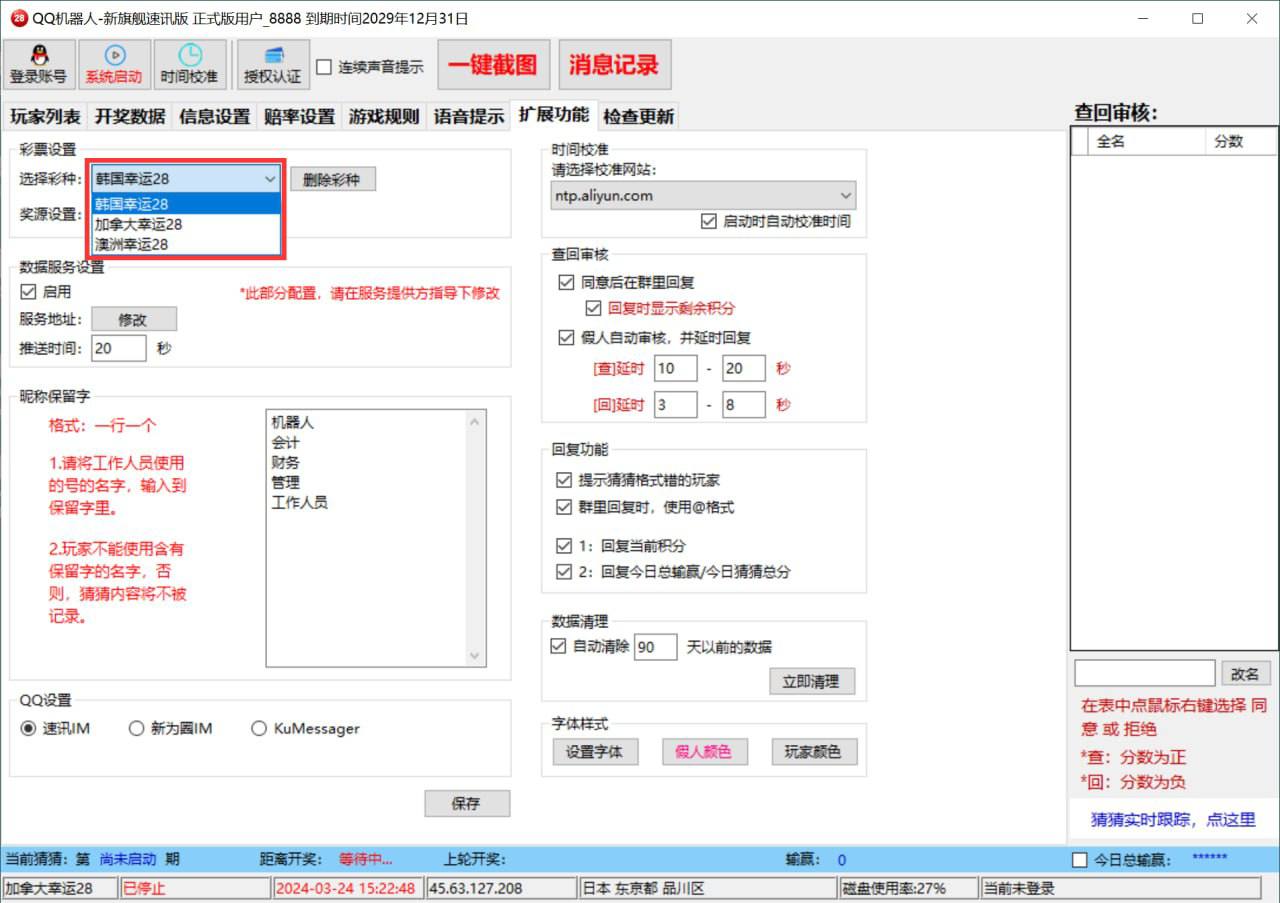
Task: Choose 澳洲幸运28 in dropdown list
Action: pos(186,244)
